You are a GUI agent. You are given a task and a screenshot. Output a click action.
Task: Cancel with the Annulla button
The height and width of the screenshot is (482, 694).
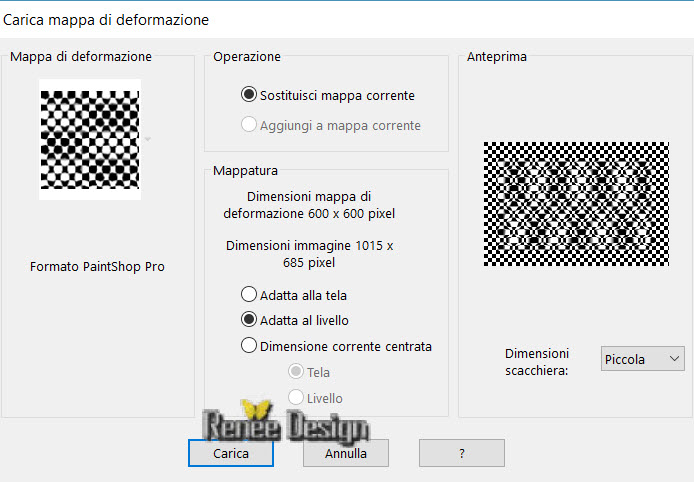[346, 453]
